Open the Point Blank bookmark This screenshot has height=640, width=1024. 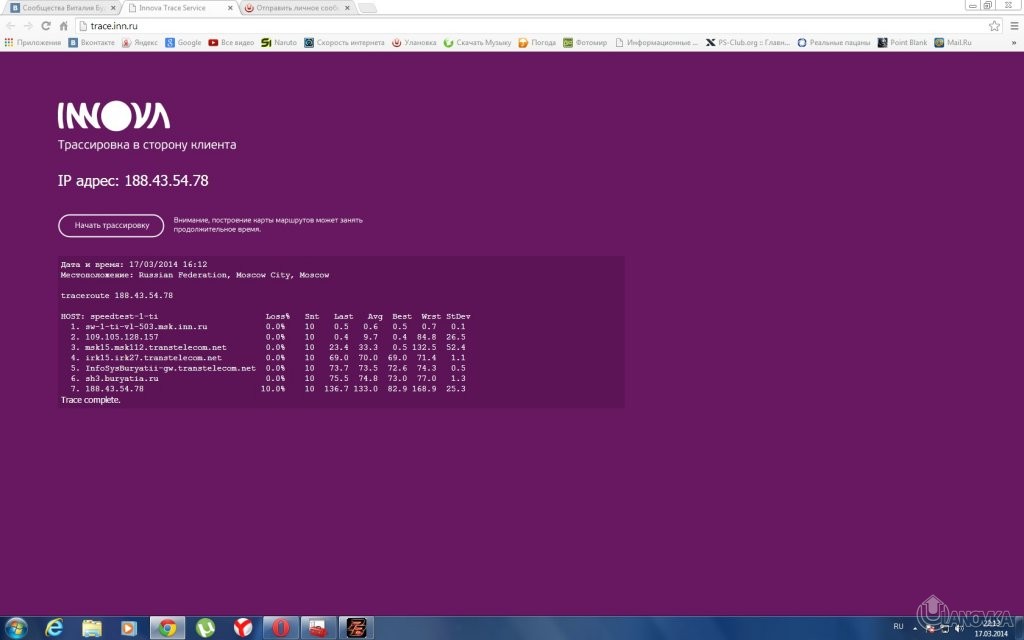[x=902, y=42]
